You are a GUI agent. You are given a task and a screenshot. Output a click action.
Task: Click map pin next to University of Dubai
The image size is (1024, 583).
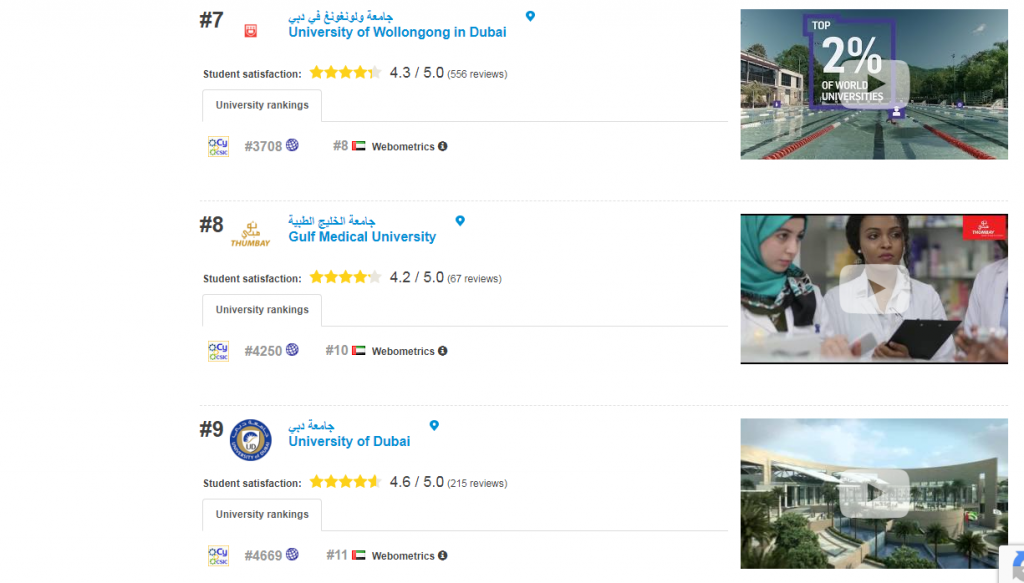[434, 426]
